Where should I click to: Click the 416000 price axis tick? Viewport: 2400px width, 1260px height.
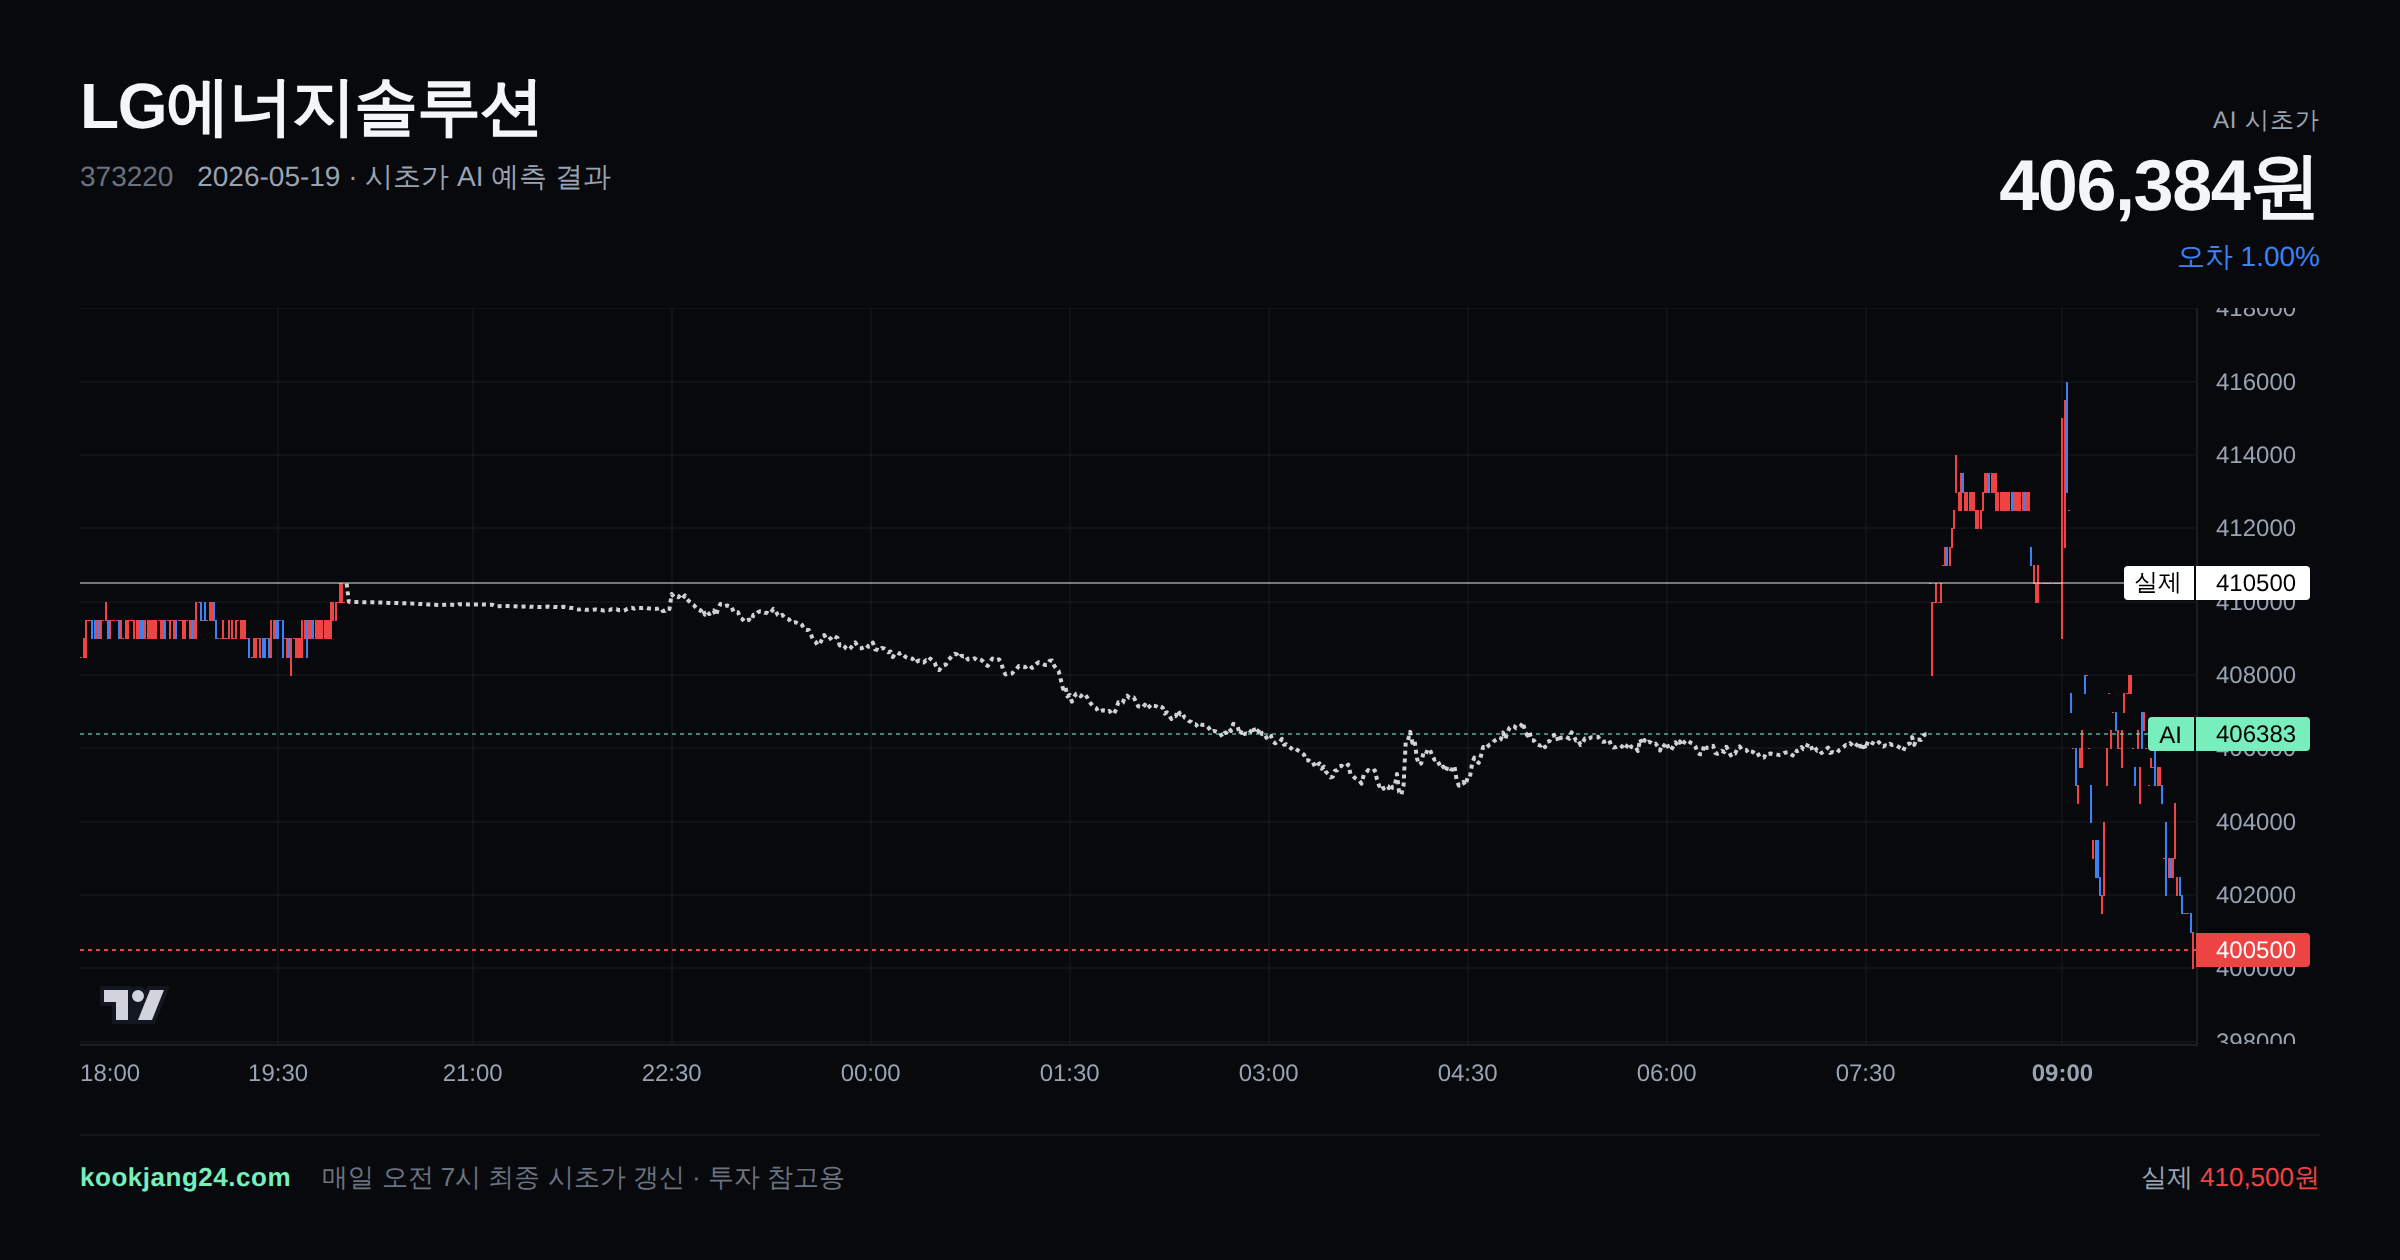(x=2255, y=382)
